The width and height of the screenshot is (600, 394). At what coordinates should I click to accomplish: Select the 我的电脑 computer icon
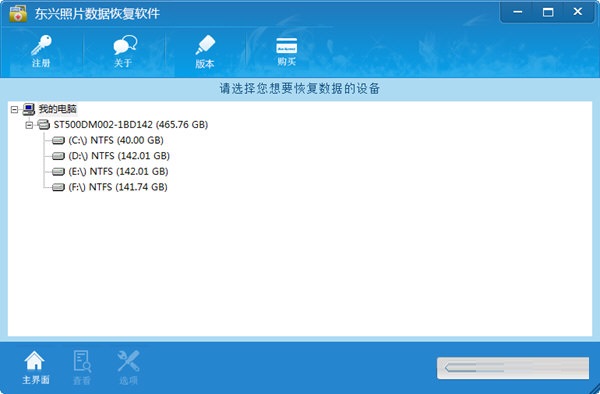[x=29, y=109]
